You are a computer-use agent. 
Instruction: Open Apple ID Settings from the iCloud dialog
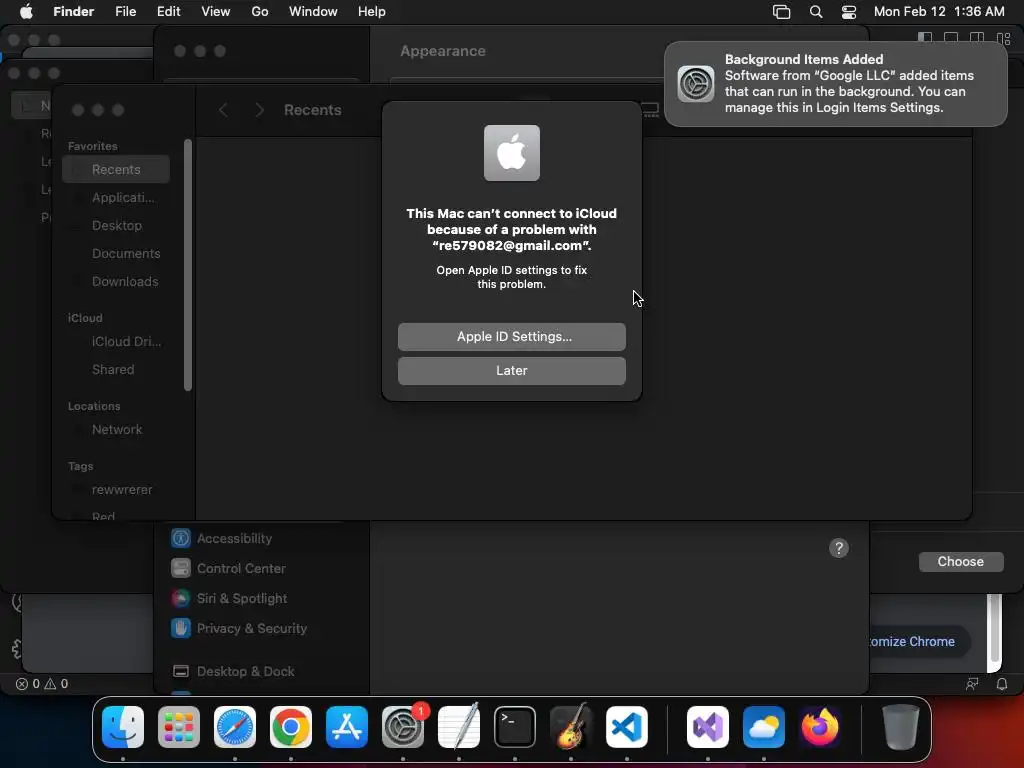click(x=511, y=336)
